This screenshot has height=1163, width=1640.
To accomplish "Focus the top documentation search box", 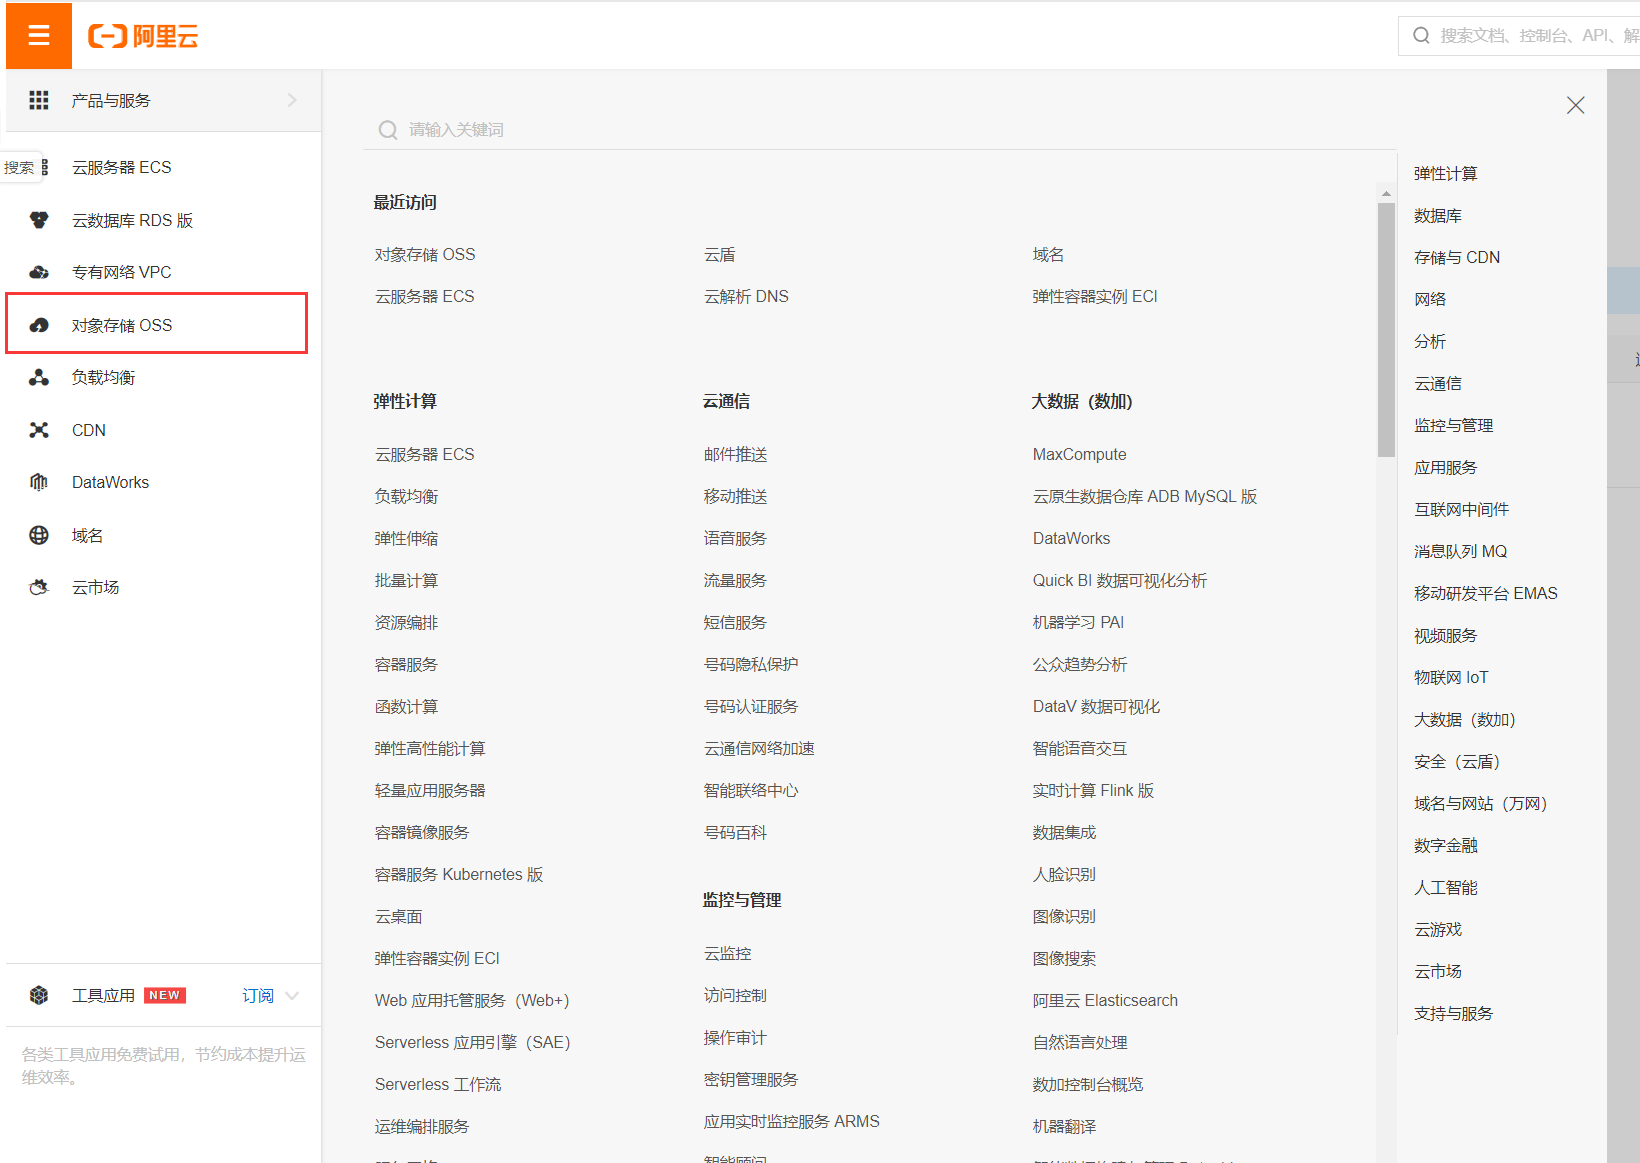I will [x=1520, y=36].
